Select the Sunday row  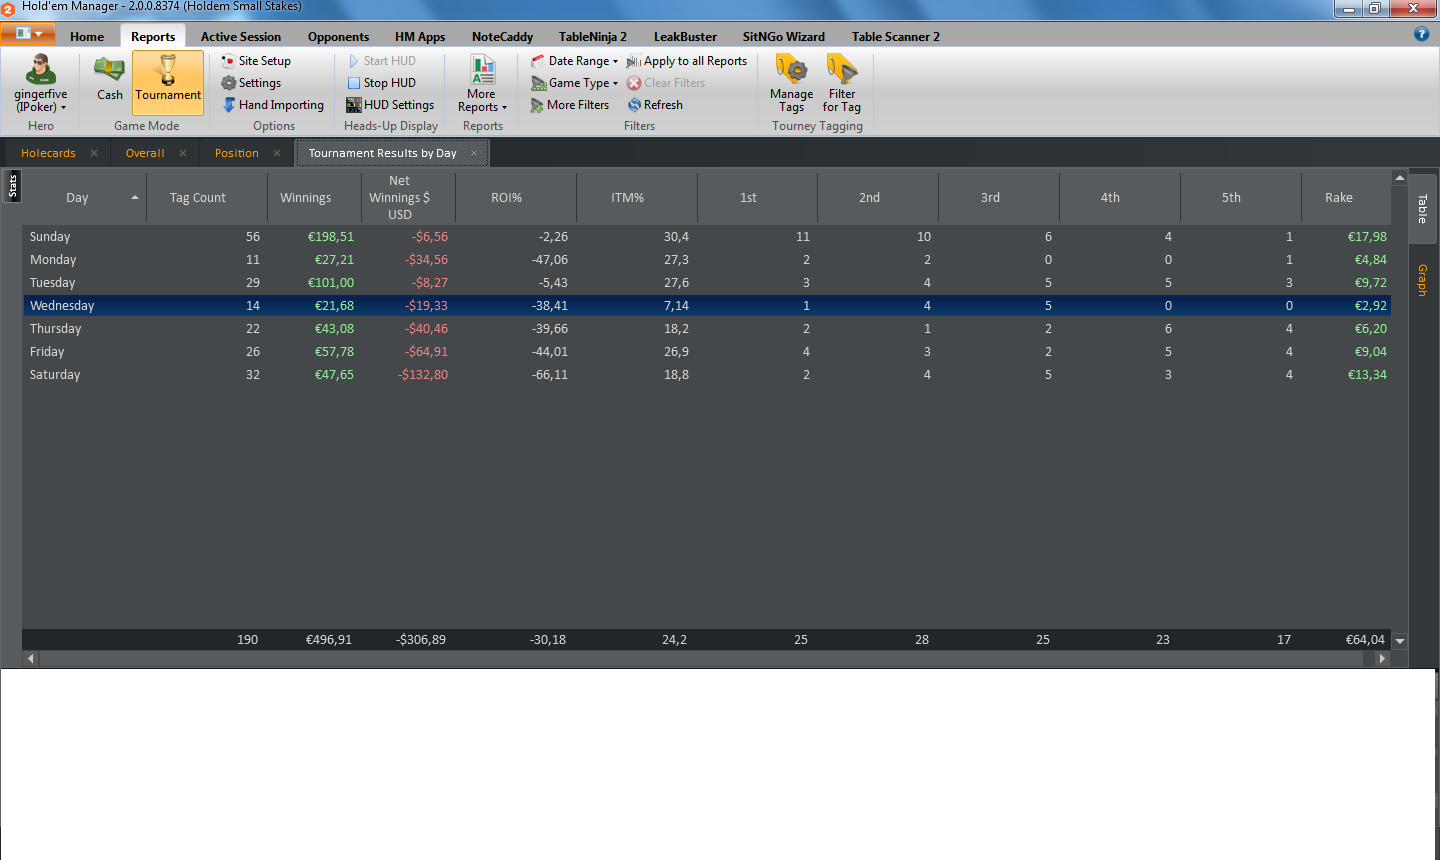(x=707, y=237)
